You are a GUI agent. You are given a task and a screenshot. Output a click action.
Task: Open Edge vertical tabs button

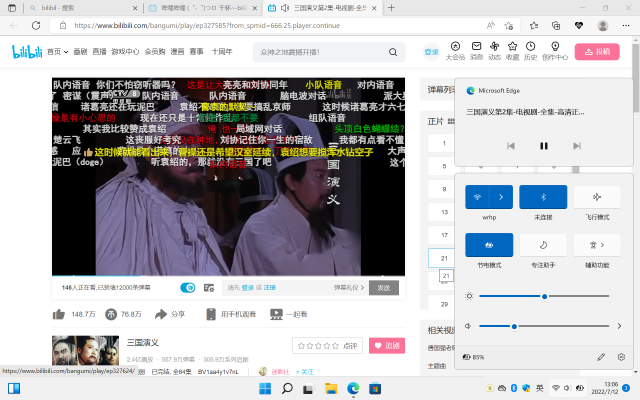point(12,8)
